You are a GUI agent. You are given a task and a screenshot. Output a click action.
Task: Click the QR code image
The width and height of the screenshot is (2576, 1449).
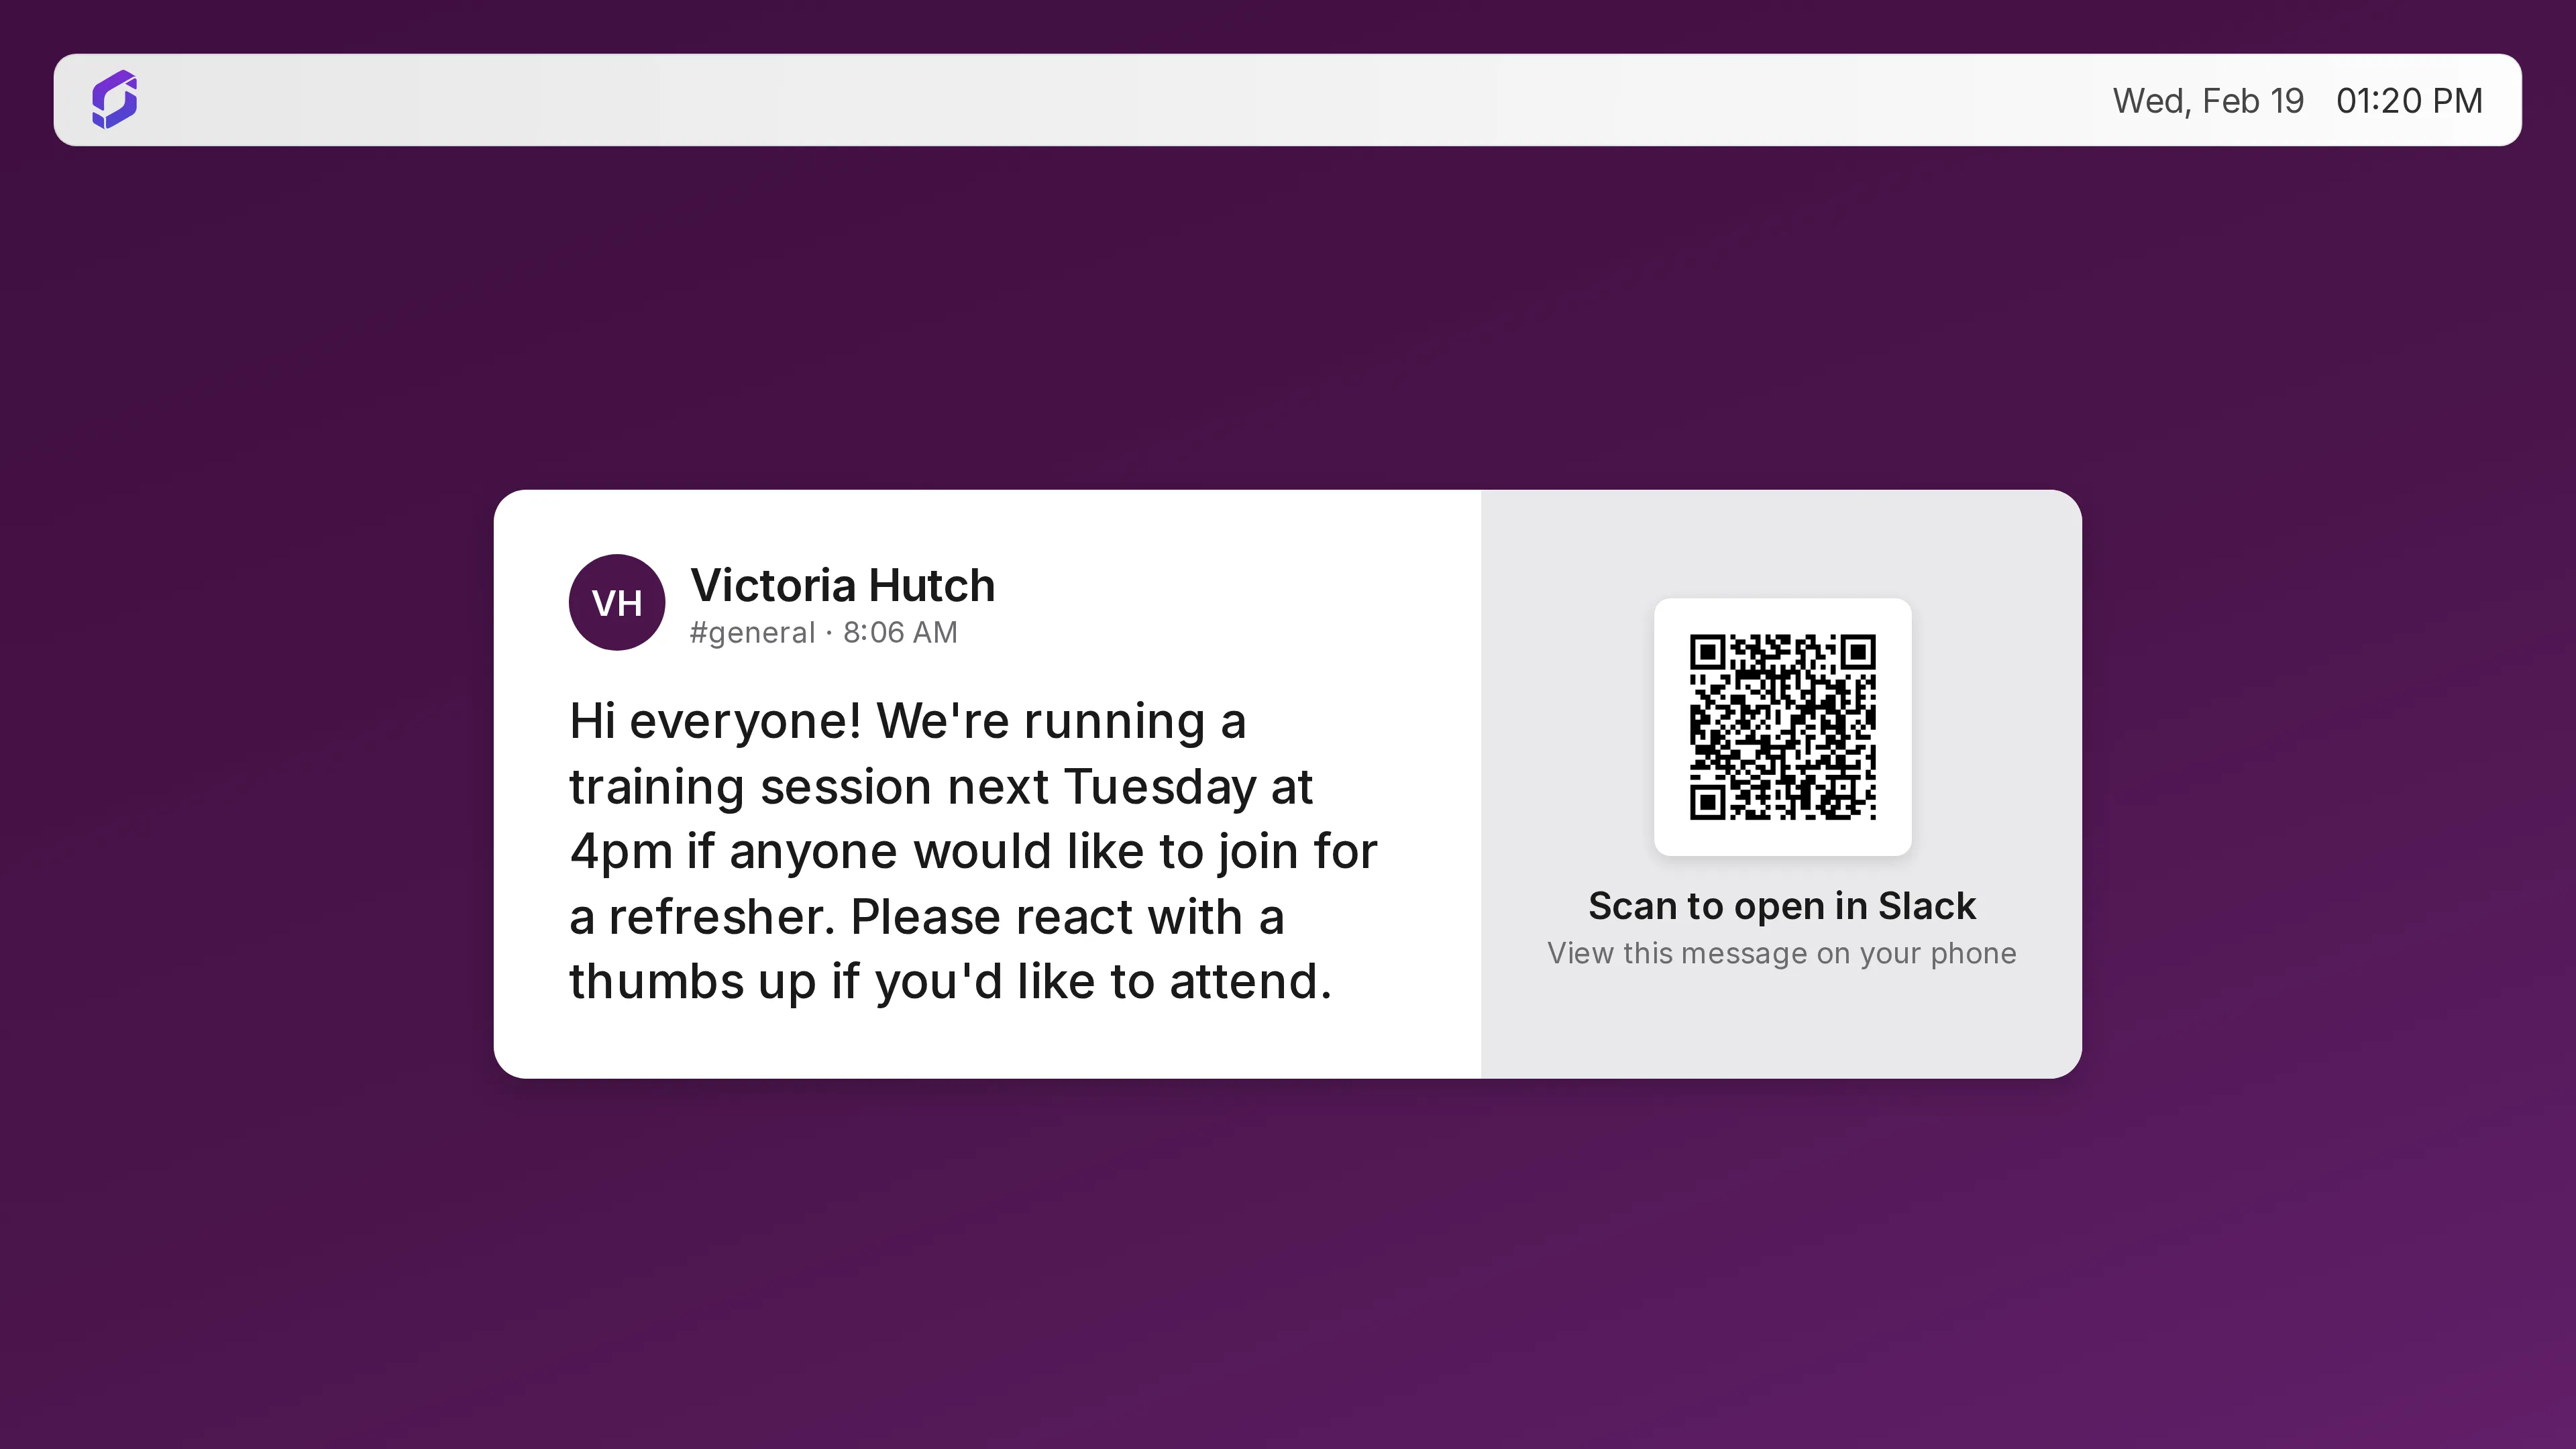tap(1782, 727)
